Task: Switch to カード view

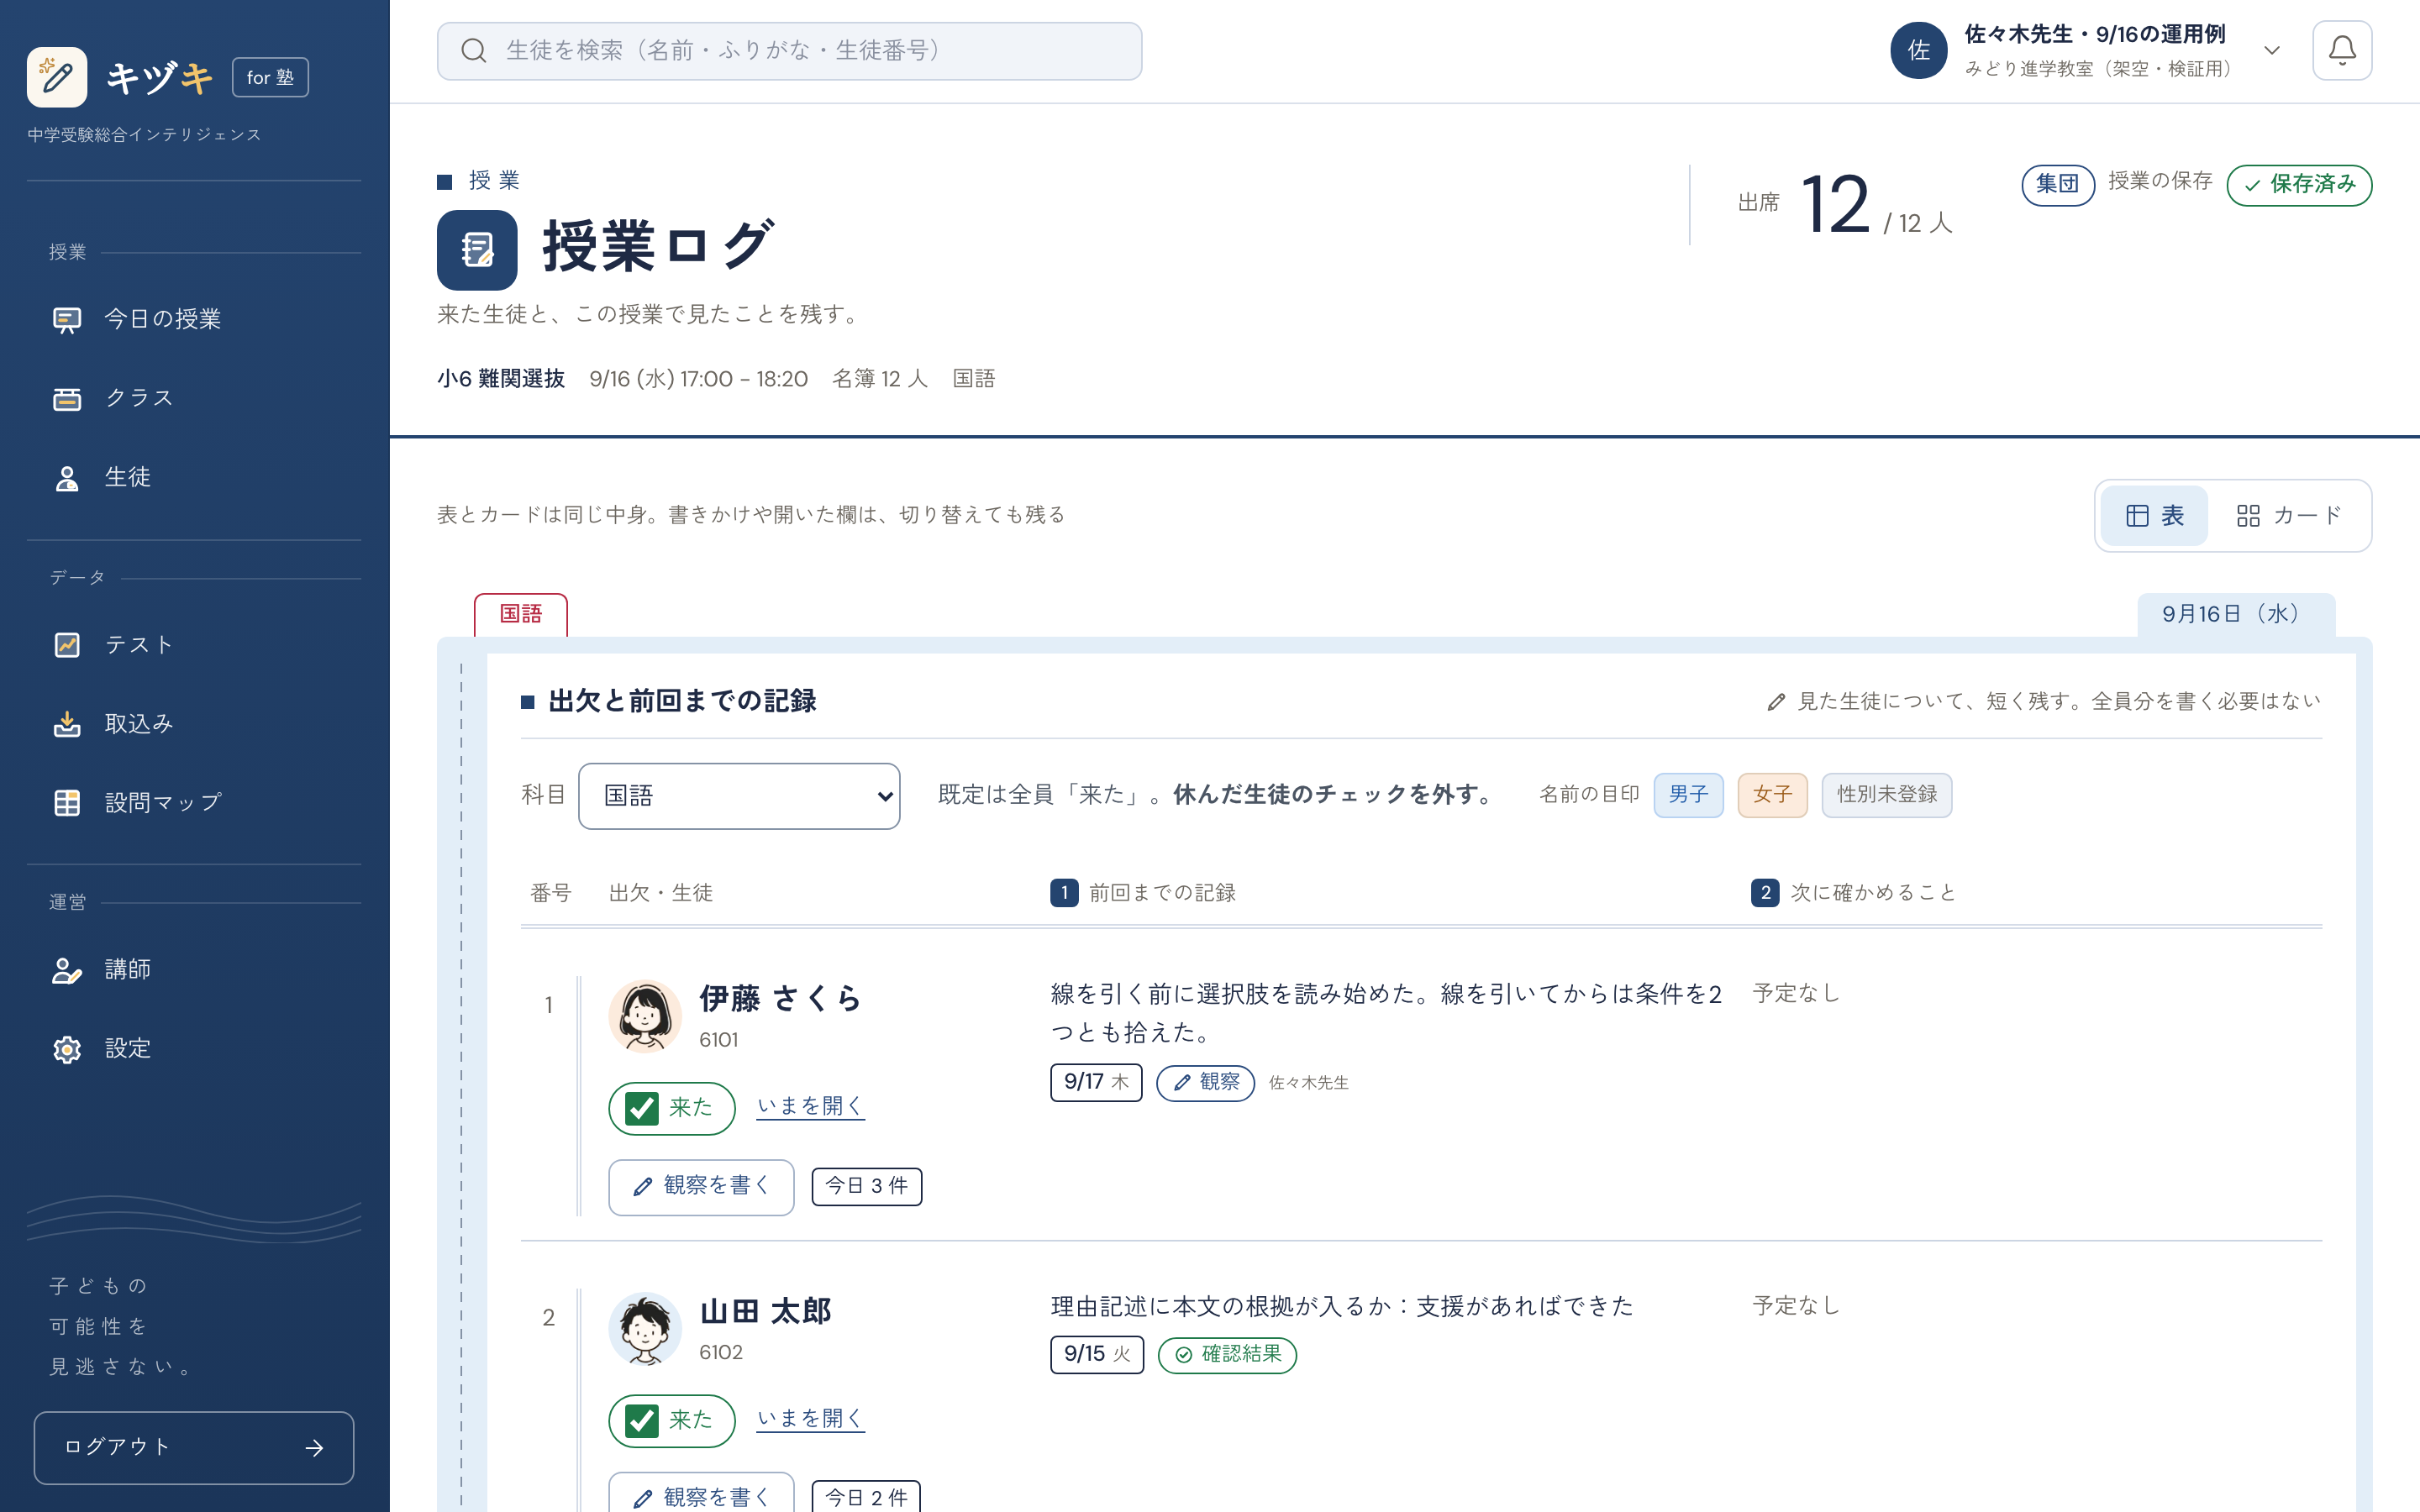Action: [2289, 516]
